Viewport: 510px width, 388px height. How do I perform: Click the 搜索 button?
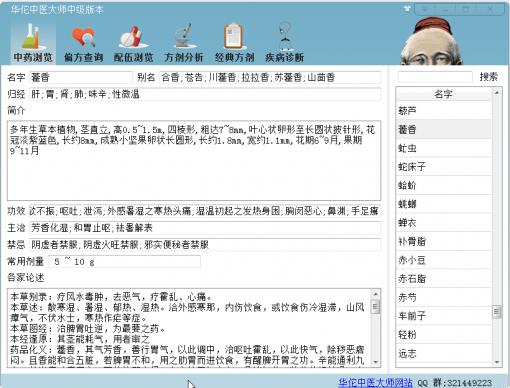(x=488, y=77)
